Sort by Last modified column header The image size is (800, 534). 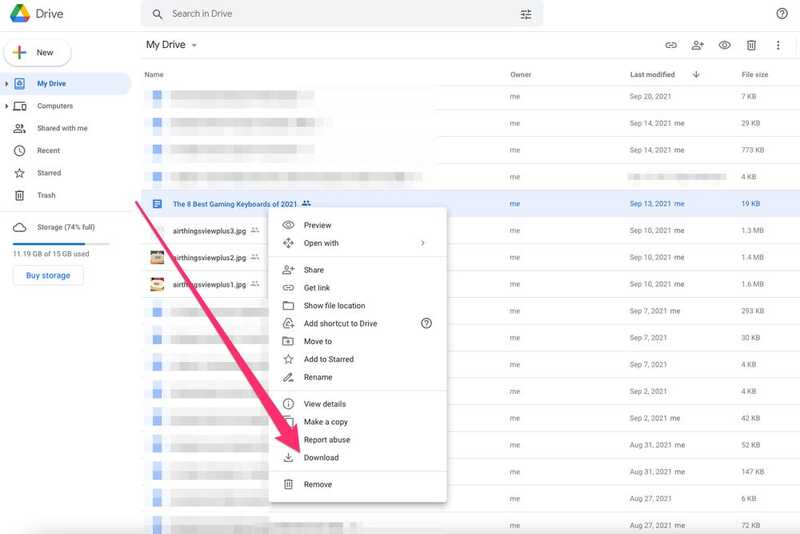click(x=653, y=75)
